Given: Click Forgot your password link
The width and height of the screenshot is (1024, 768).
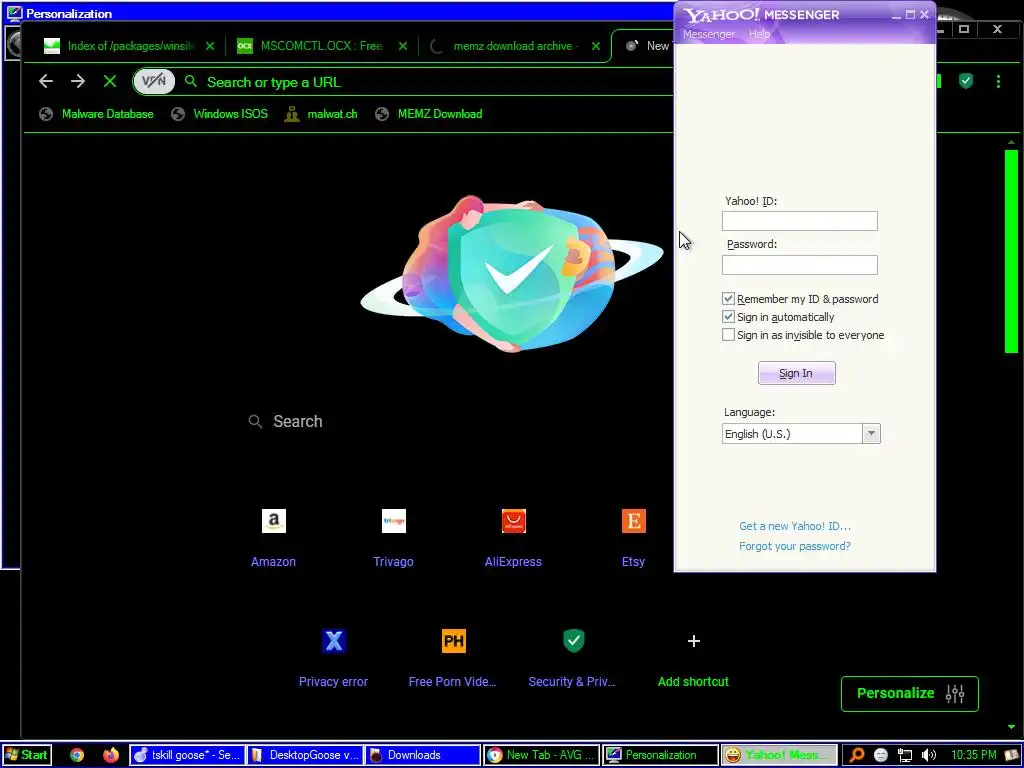Looking at the screenshot, I should [x=795, y=546].
